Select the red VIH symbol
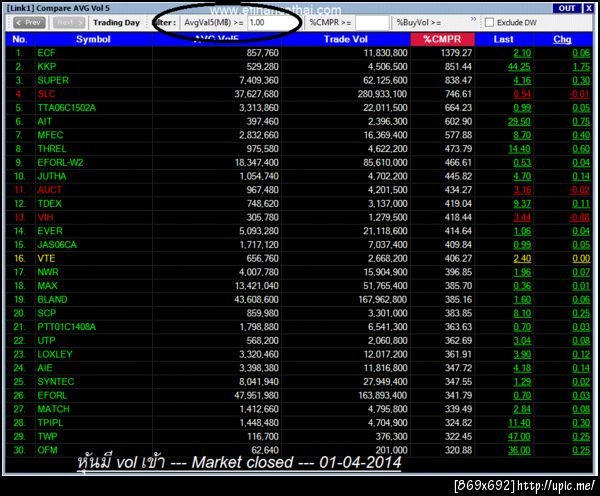The width and height of the screenshot is (600, 496). (x=45, y=217)
